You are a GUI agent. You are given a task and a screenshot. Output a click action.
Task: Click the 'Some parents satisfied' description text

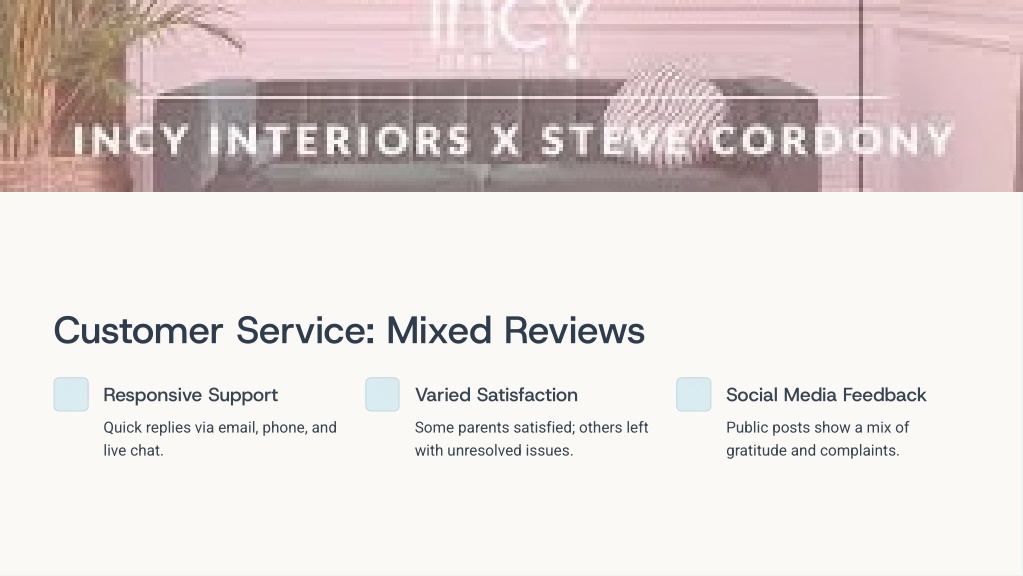532,439
